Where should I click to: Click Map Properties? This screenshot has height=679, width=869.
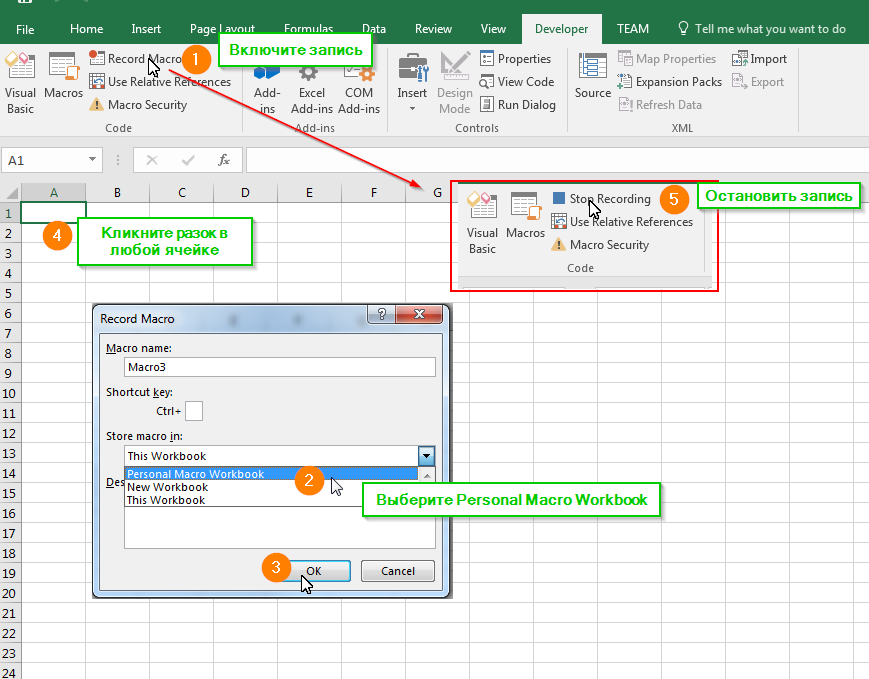pyautogui.click(x=667, y=58)
